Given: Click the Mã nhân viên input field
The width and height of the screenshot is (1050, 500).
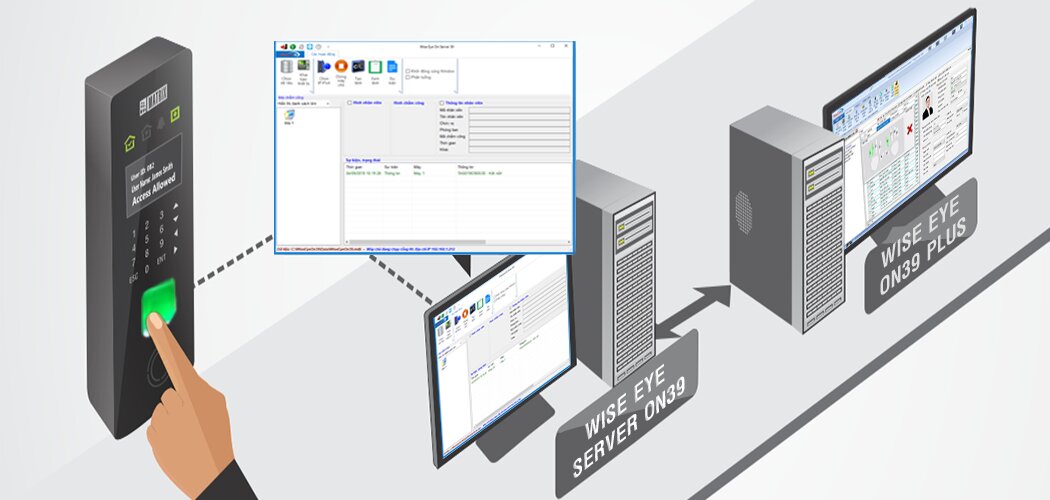Looking at the screenshot, I should [519, 110].
